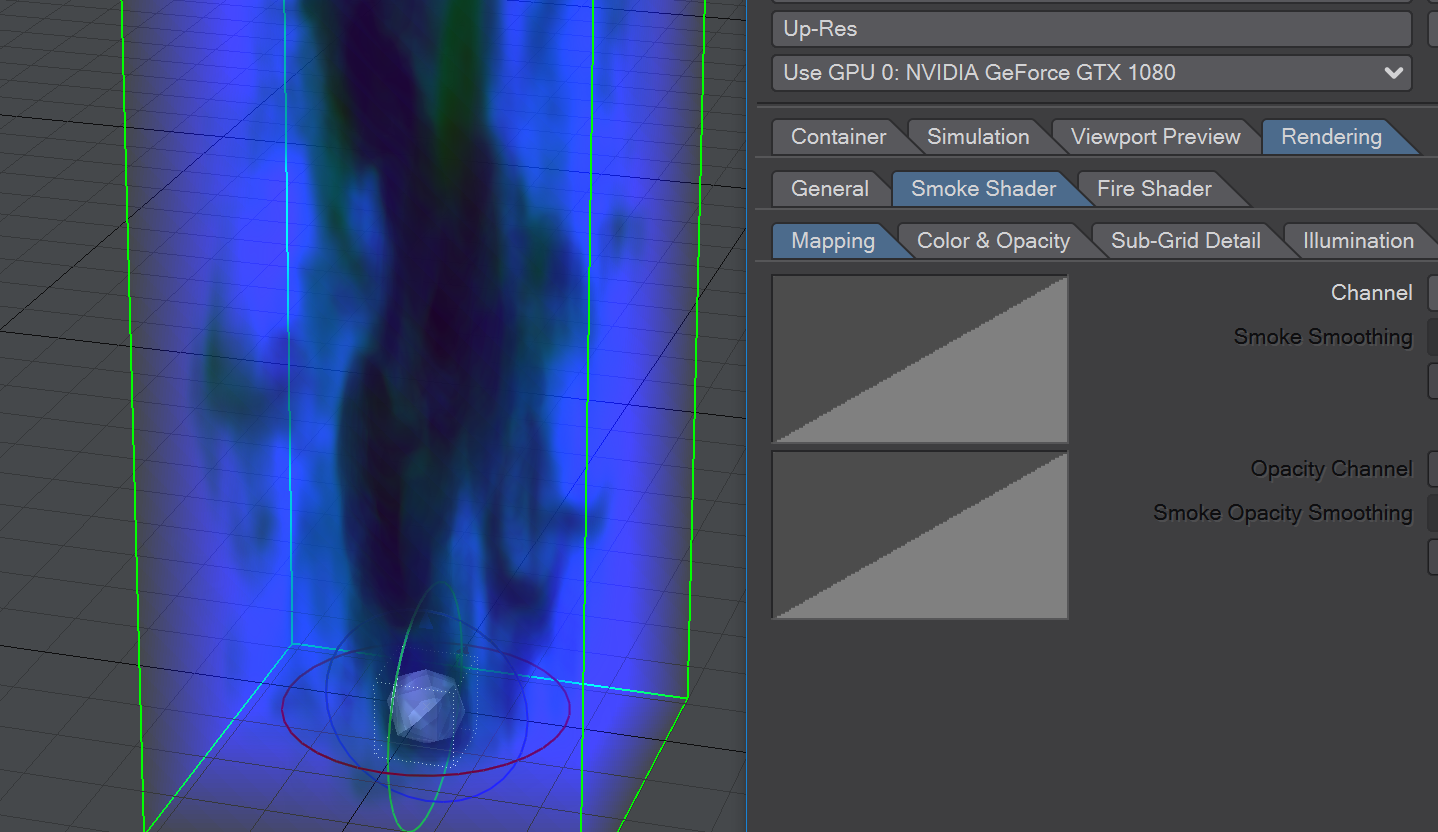Open the Viewport Preview tab
This screenshot has width=1438, height=832.
coord(1155,137)
